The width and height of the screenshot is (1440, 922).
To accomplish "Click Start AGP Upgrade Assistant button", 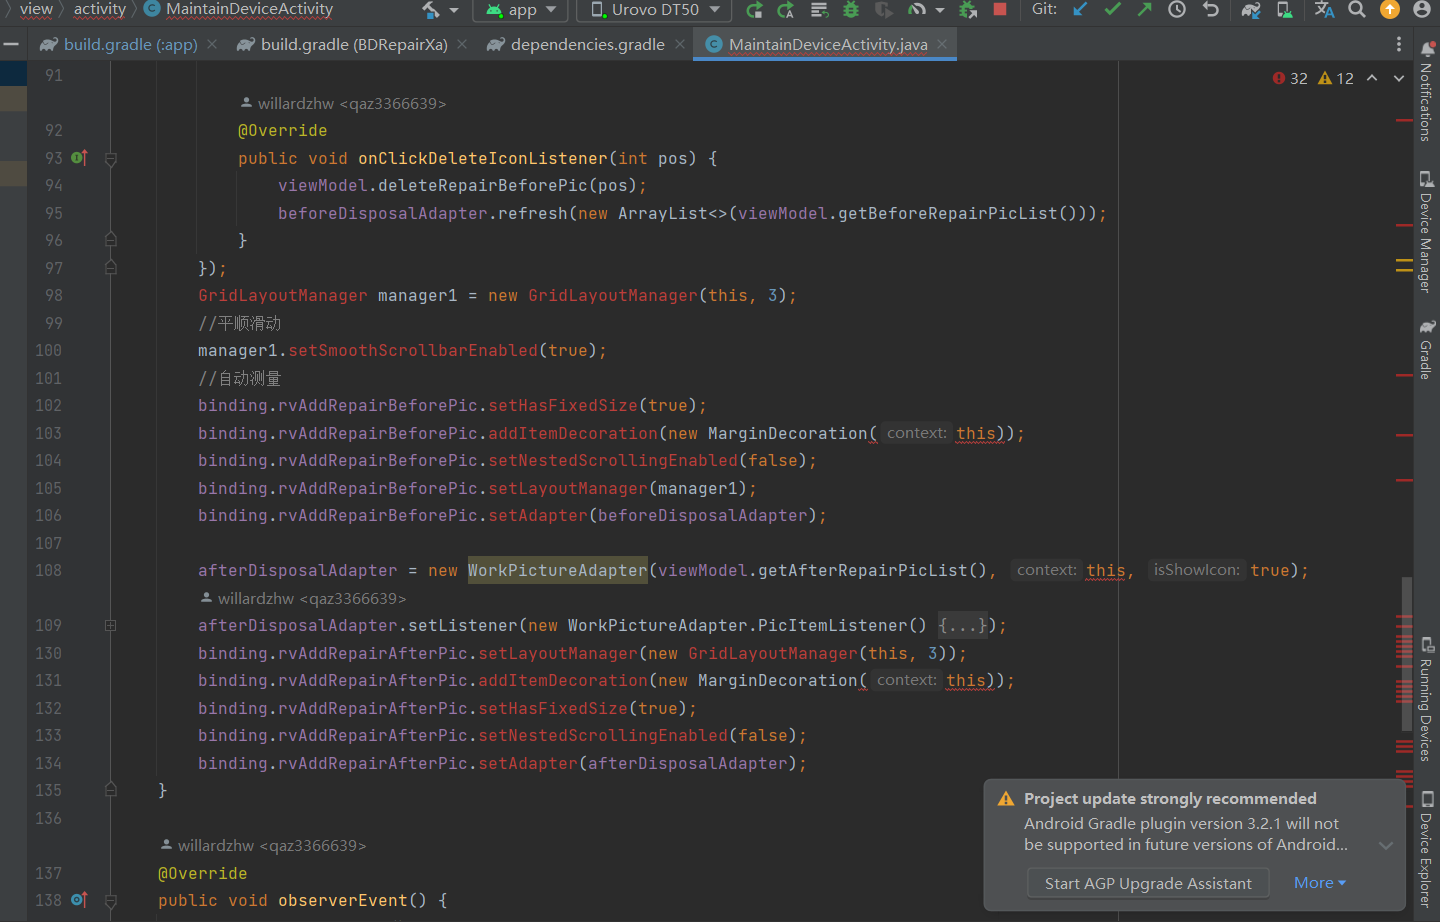I will click(x=1148, y=883).
